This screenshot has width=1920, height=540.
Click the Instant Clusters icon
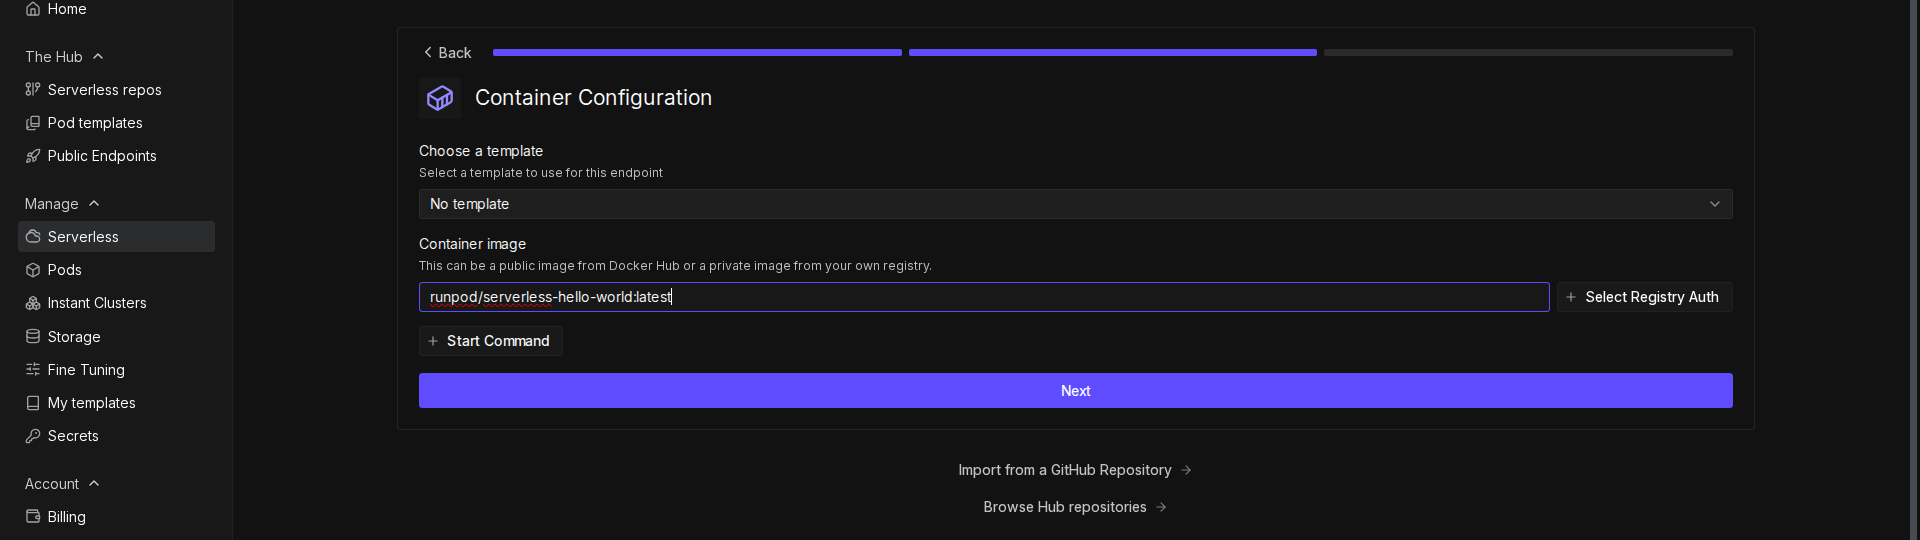(33, 303)
